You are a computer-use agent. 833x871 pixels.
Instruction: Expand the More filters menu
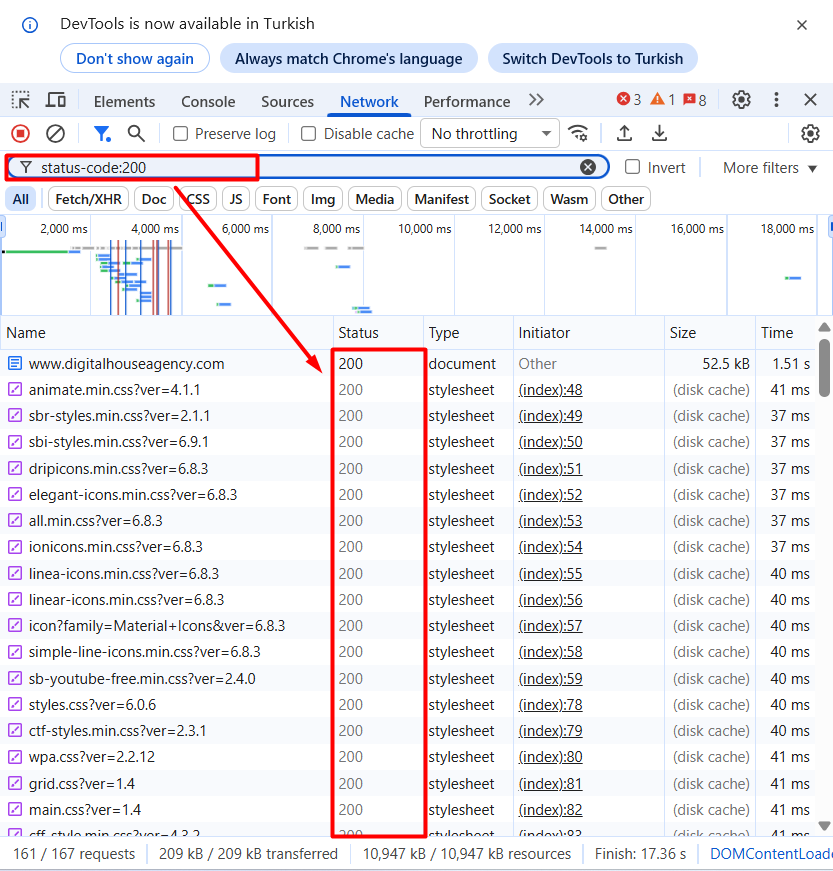coord(770,168)
